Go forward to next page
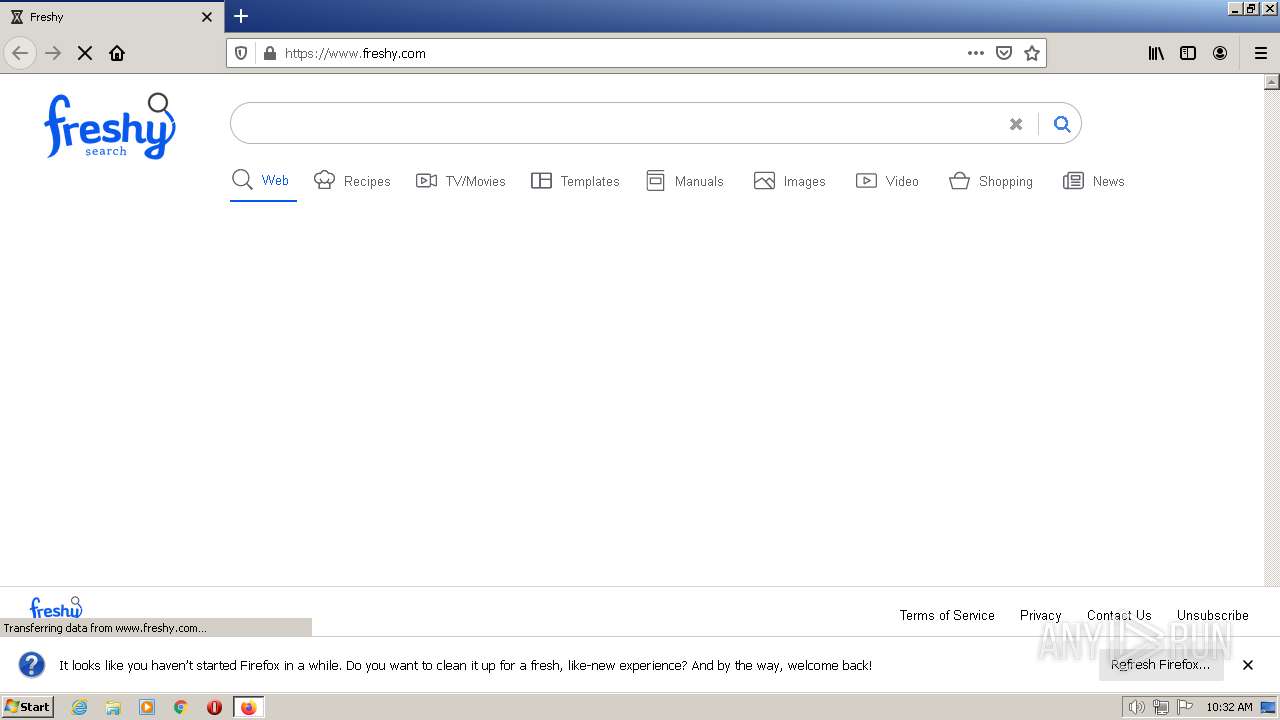 (53, 53)
